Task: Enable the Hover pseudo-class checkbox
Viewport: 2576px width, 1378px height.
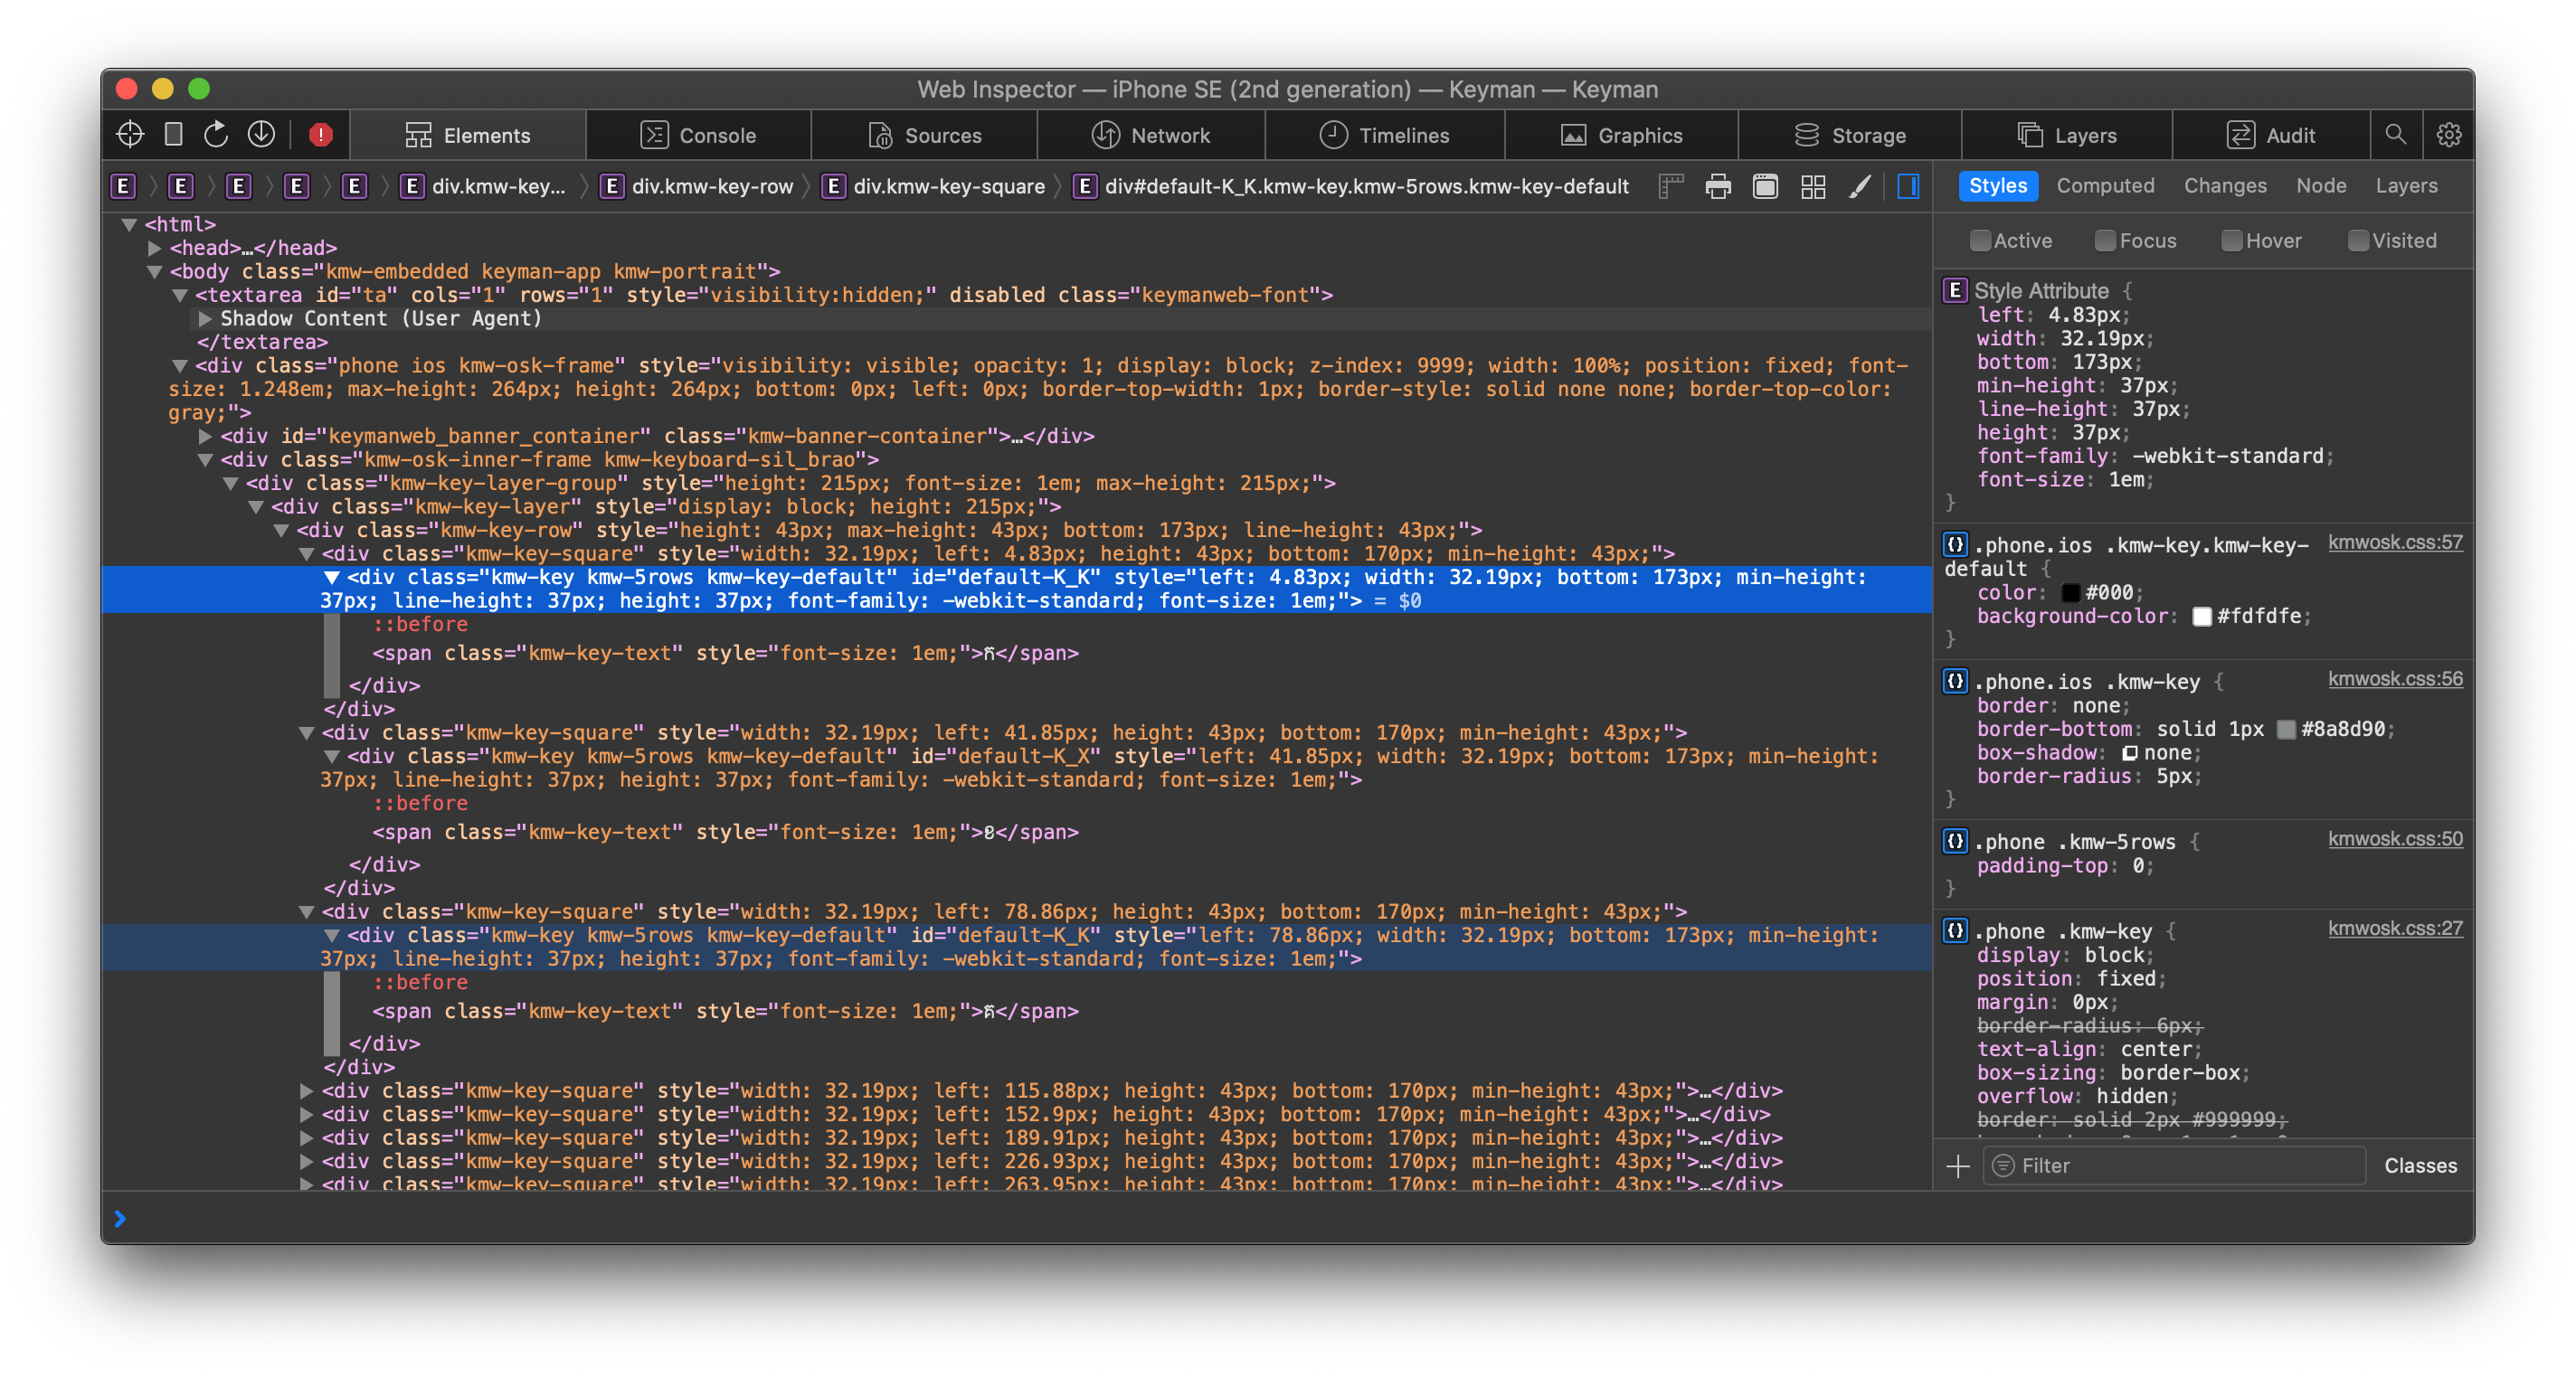Action: [2231, 240]
